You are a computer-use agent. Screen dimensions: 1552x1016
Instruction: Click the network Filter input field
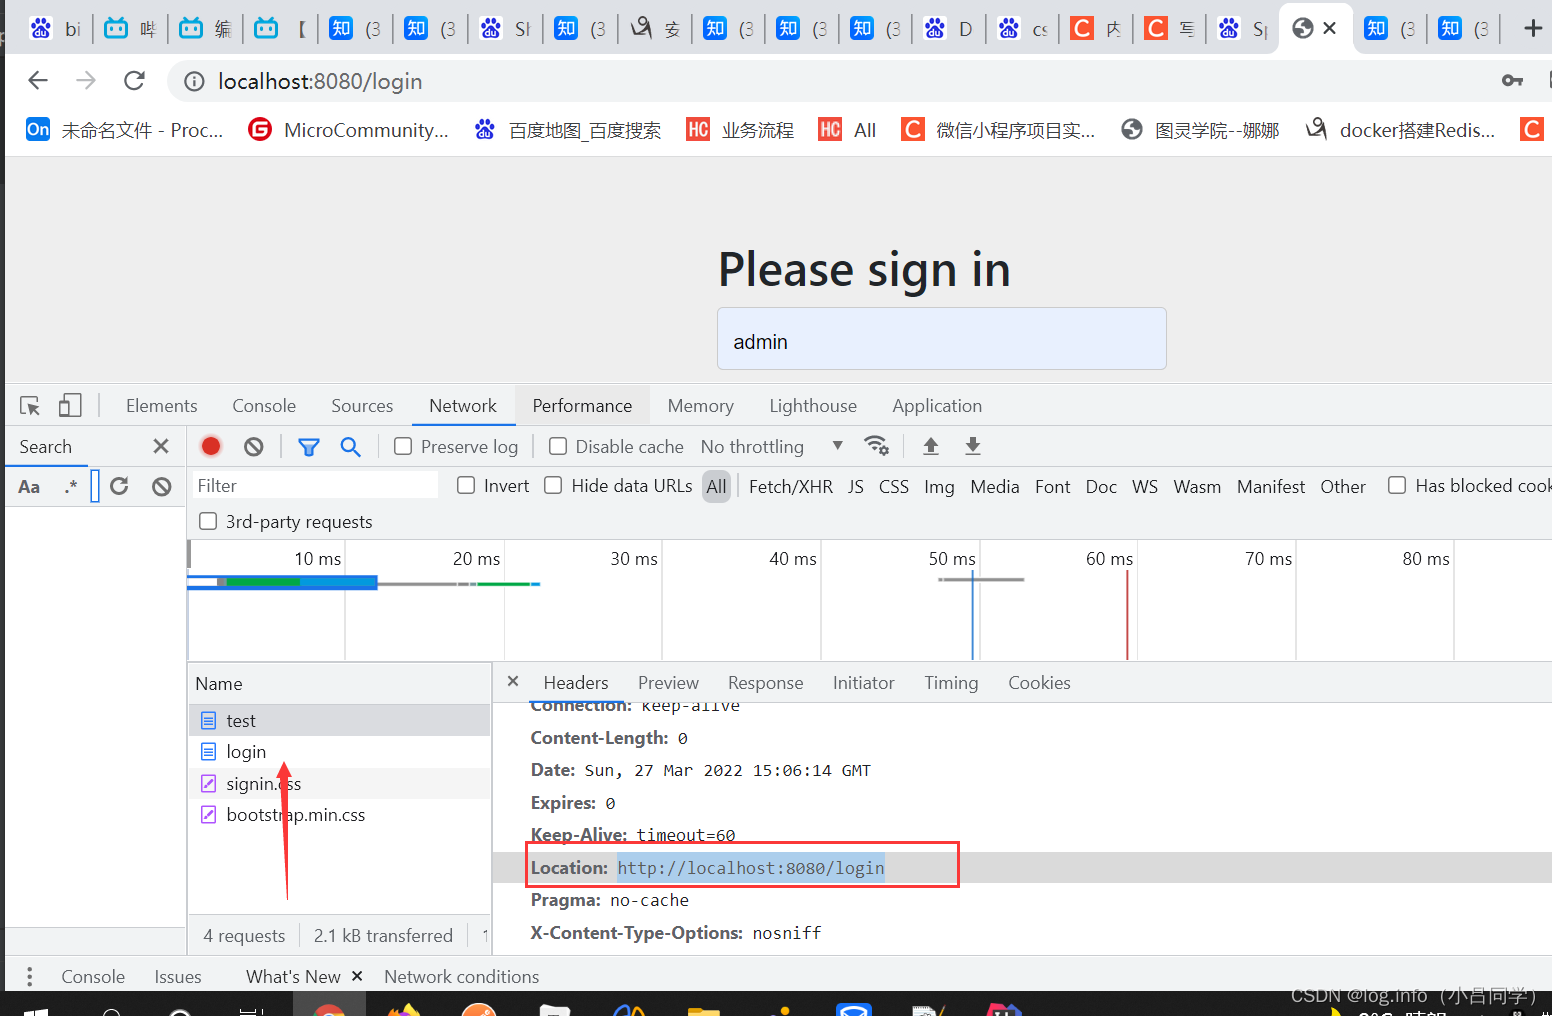(315, 486)
